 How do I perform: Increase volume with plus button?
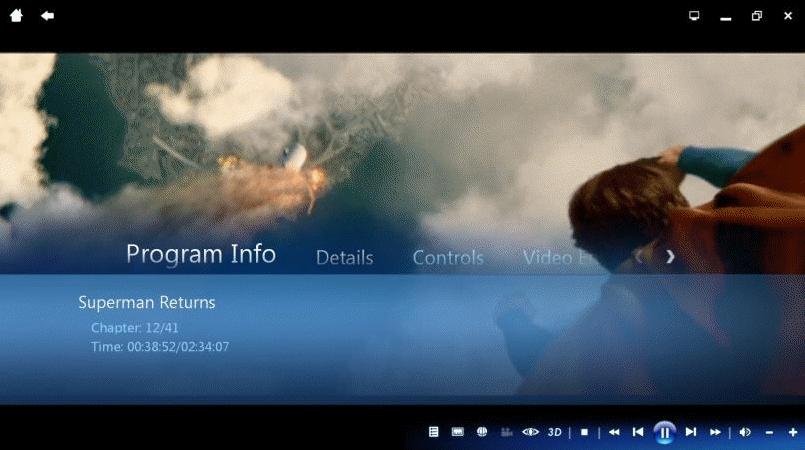pyautogui.click(x=793, y=432)
